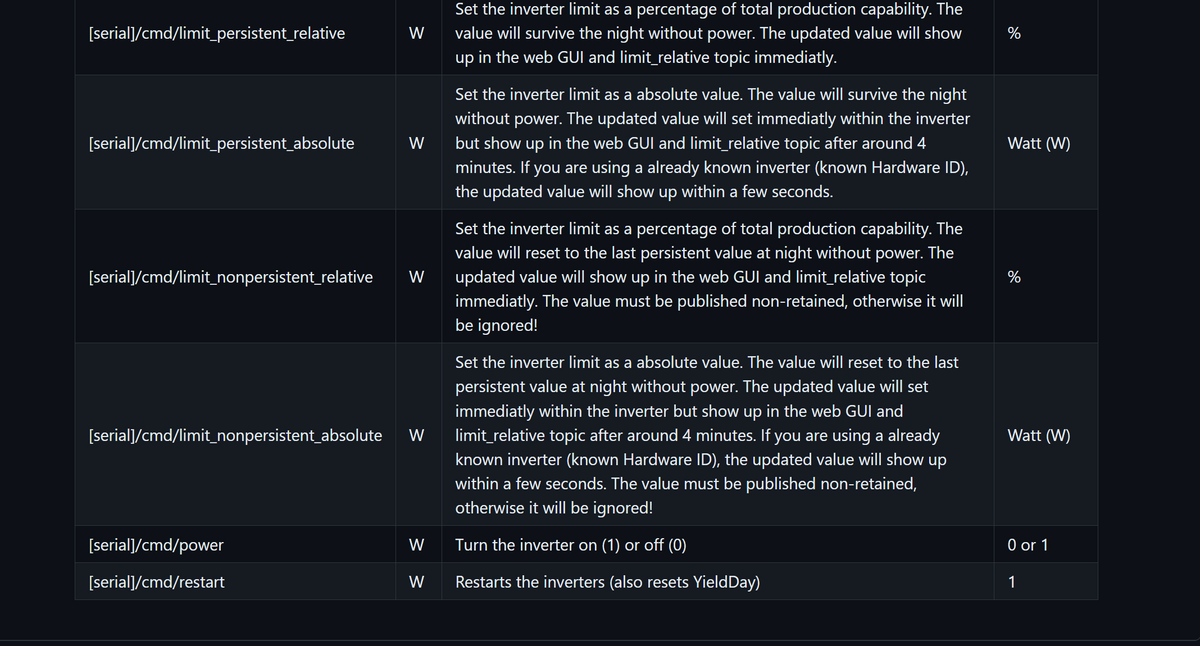
Task: Click "Watt (W)" in the limit_nonpersistent_absolute row
Action: [1039, 435]
